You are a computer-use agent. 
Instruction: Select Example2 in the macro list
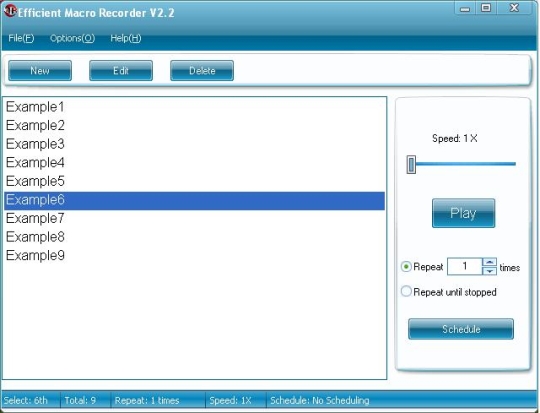point(194,125)
